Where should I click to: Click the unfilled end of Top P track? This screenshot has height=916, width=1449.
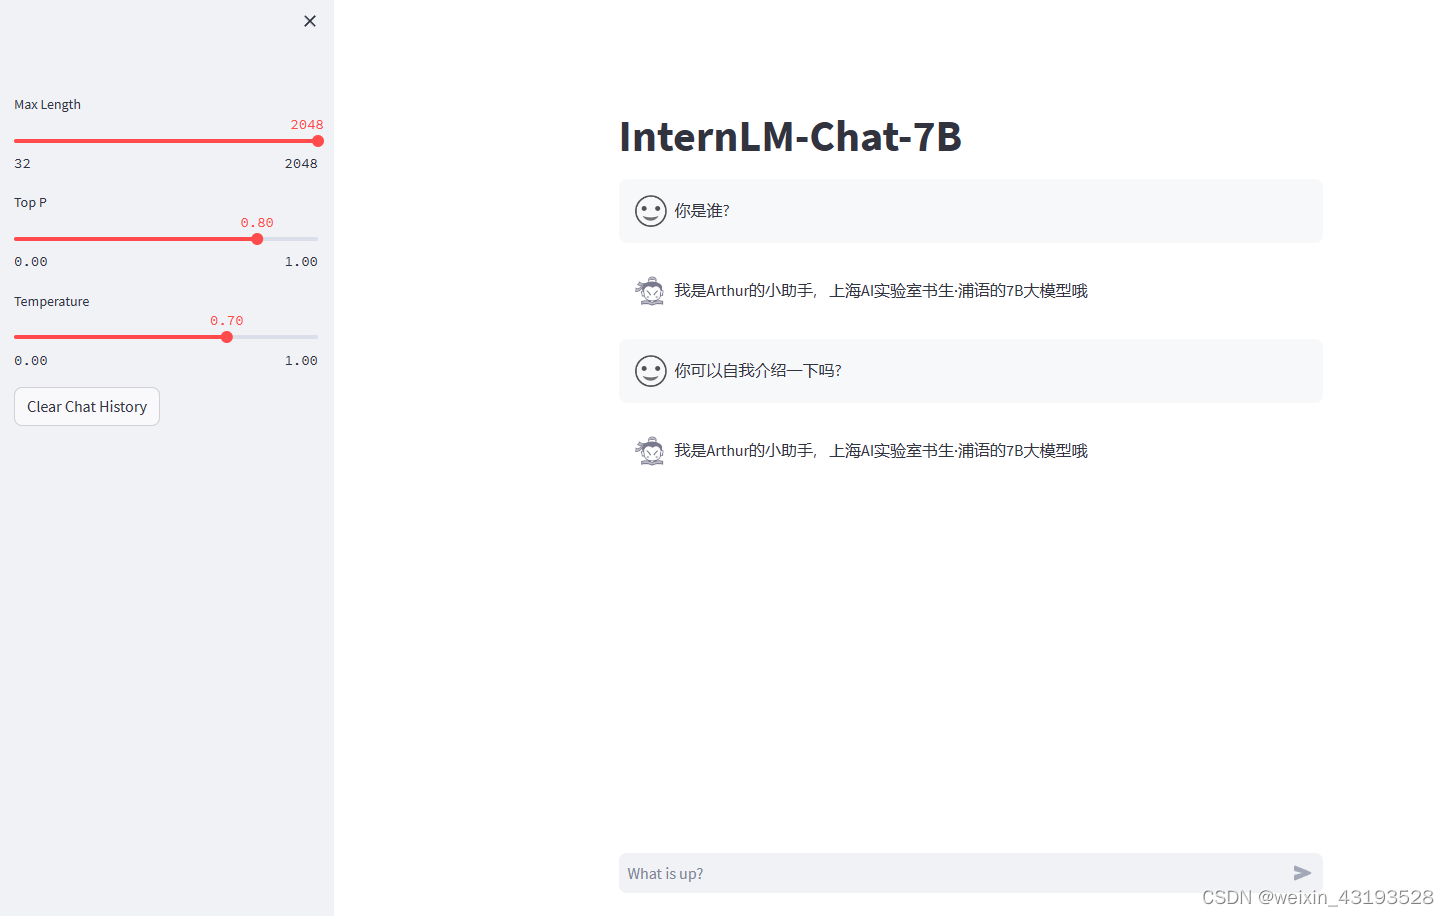[290, 239]
